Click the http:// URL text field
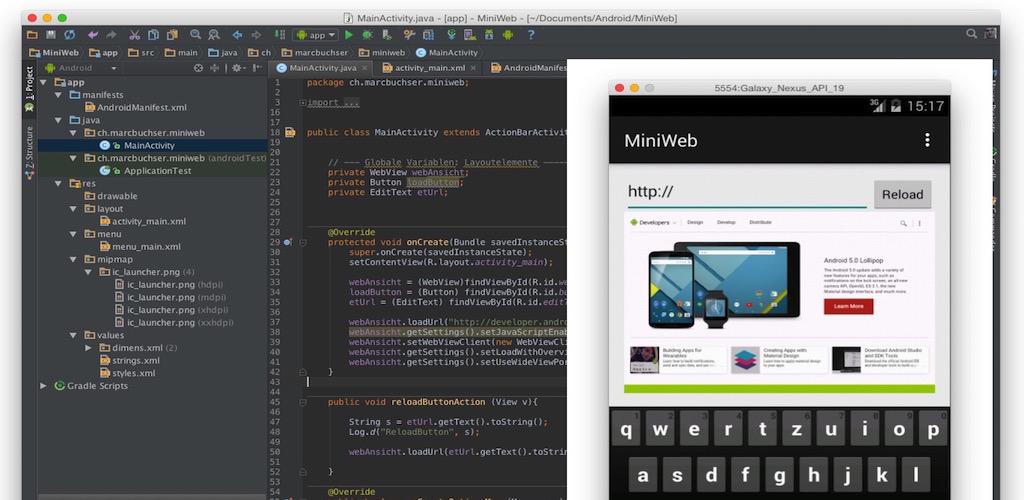This screenshot has height=500, width=1024. [744, 192]
